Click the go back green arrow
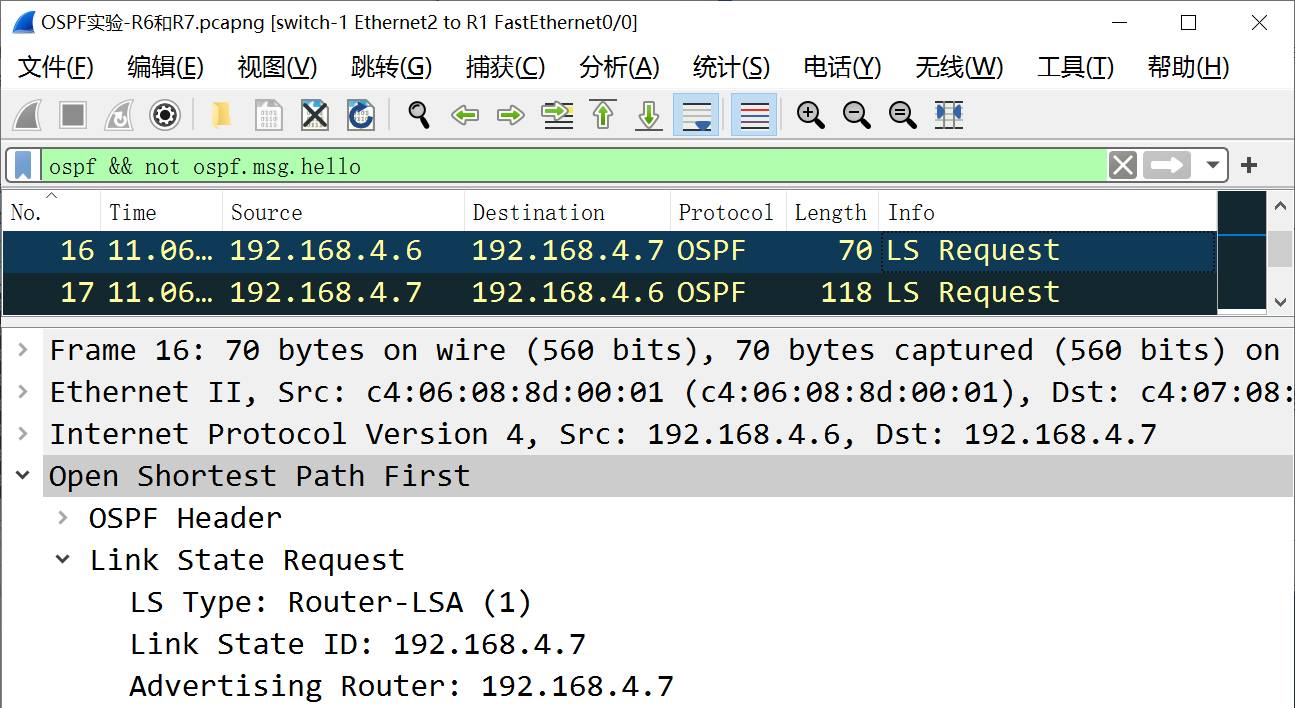Image resolution: width=1295 pixels, height=708 pixels. [465, 115]
